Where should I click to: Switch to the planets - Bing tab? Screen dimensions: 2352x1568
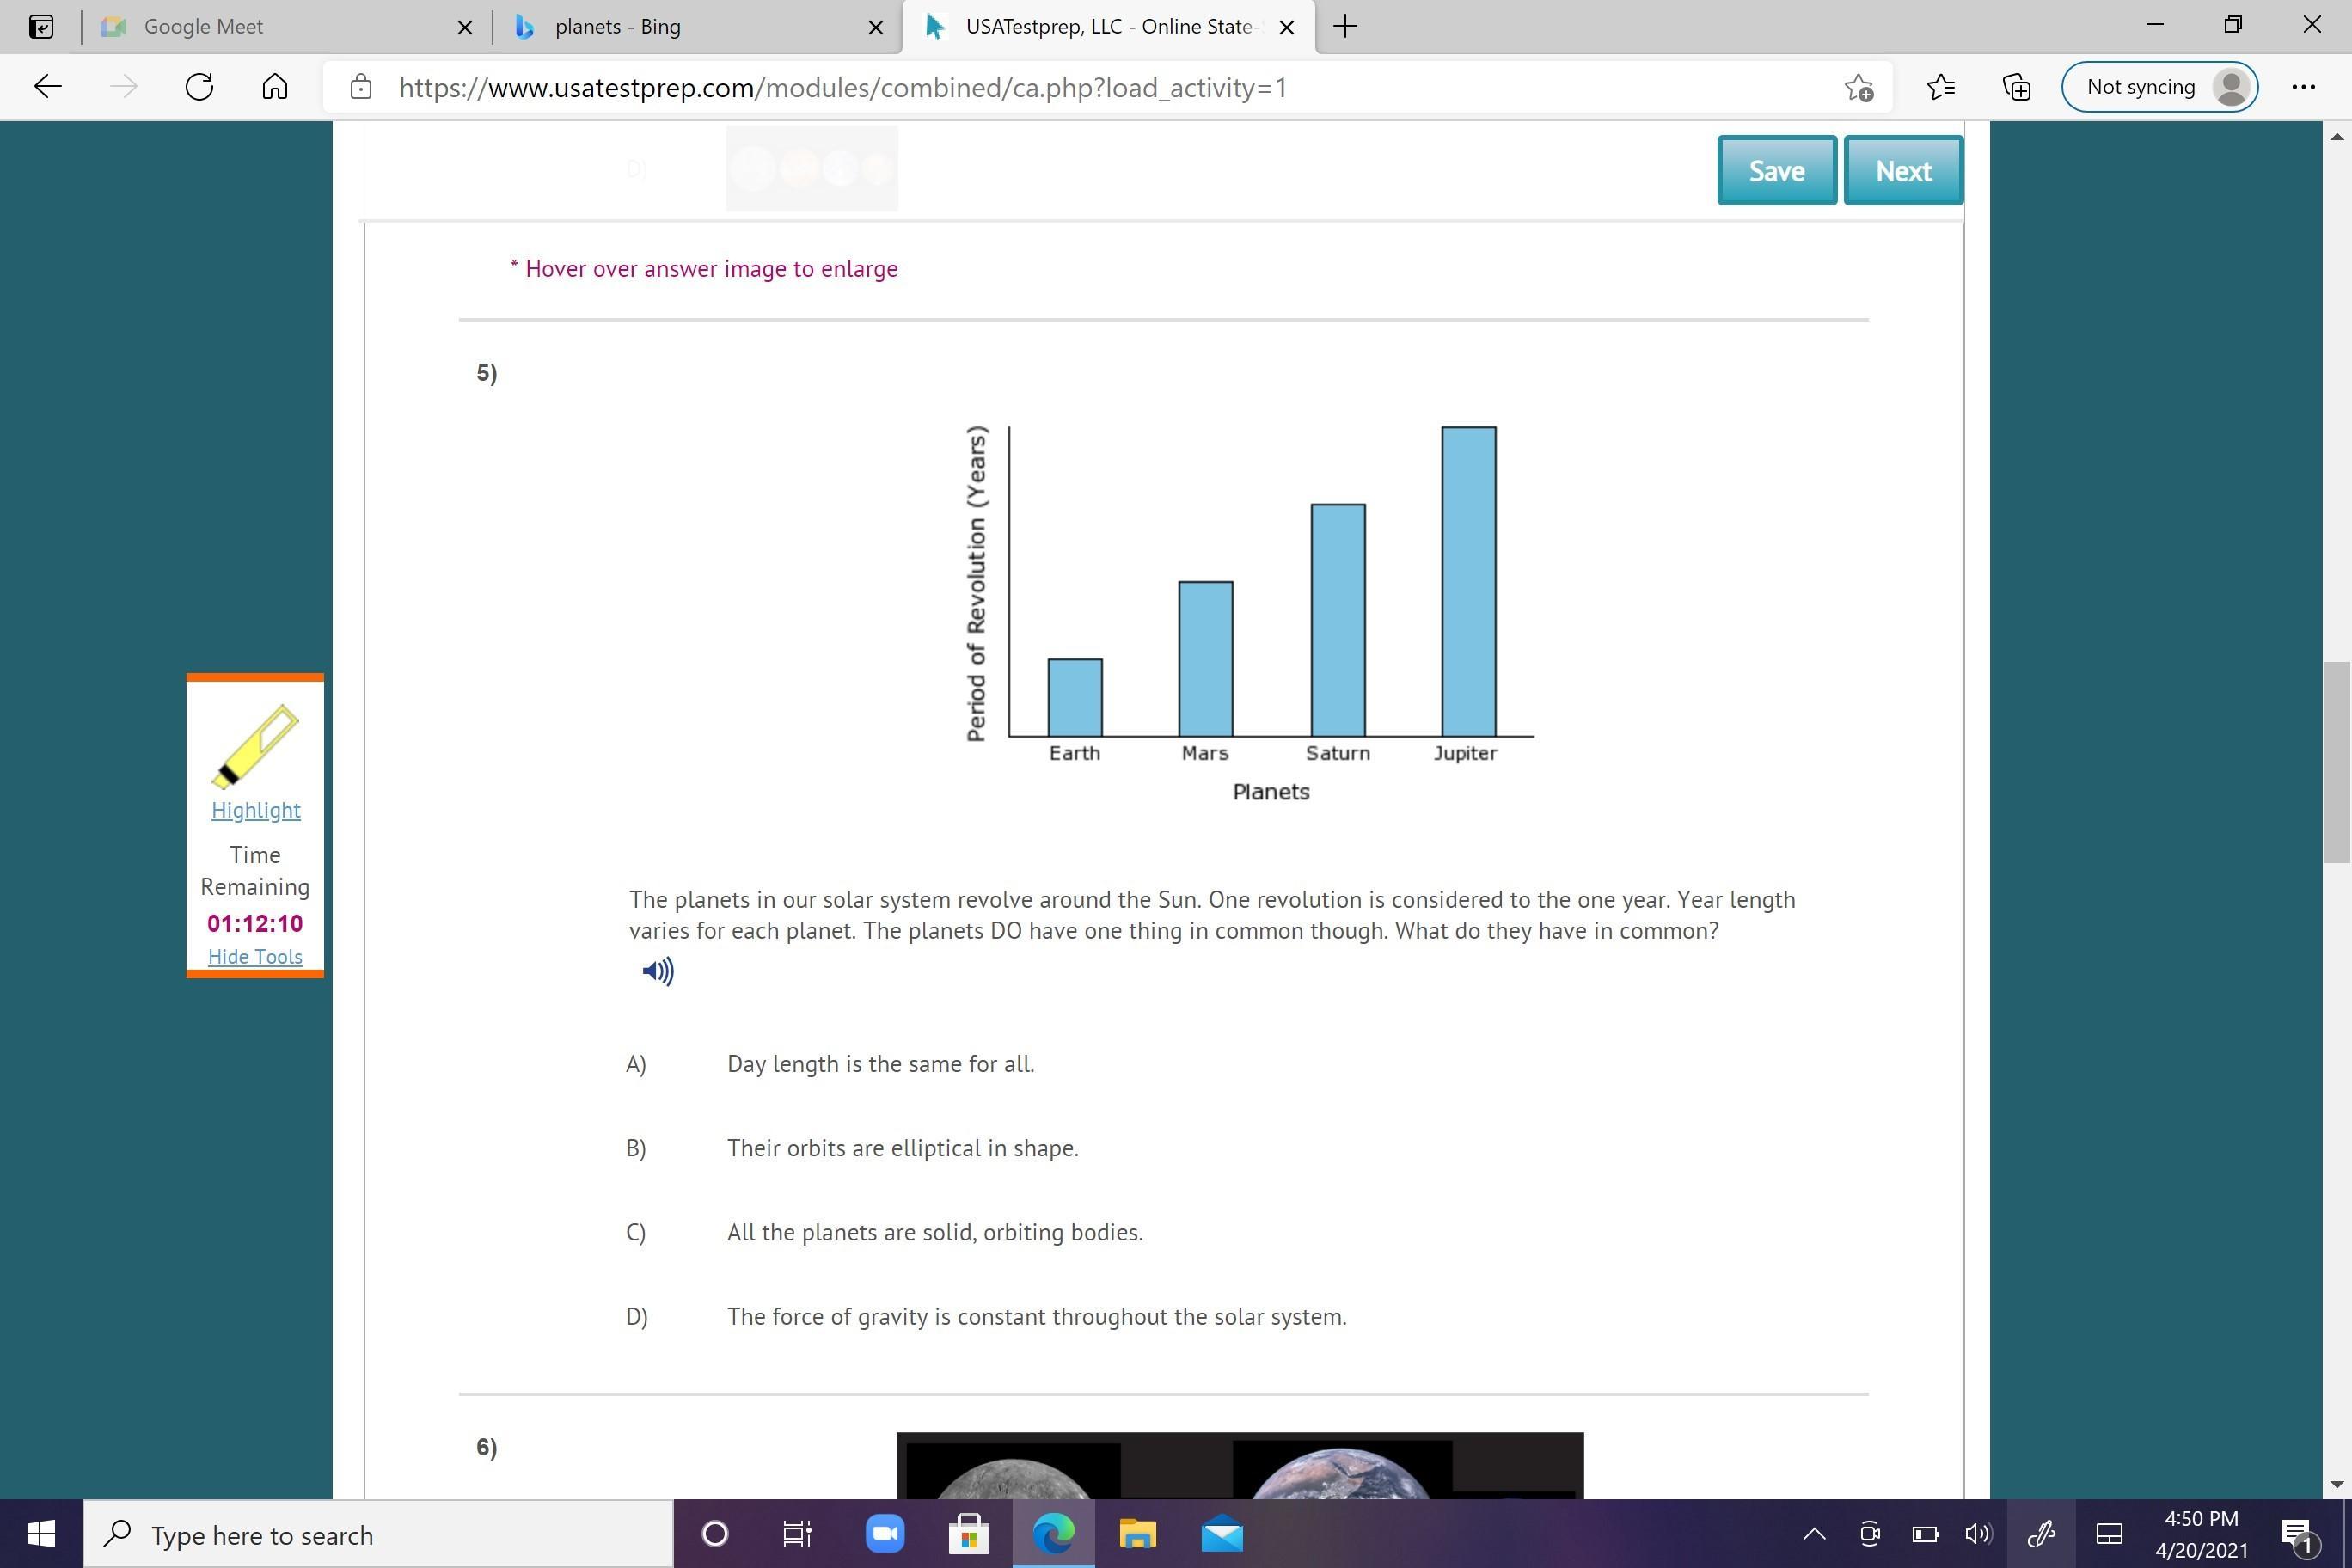coord(617,27)
